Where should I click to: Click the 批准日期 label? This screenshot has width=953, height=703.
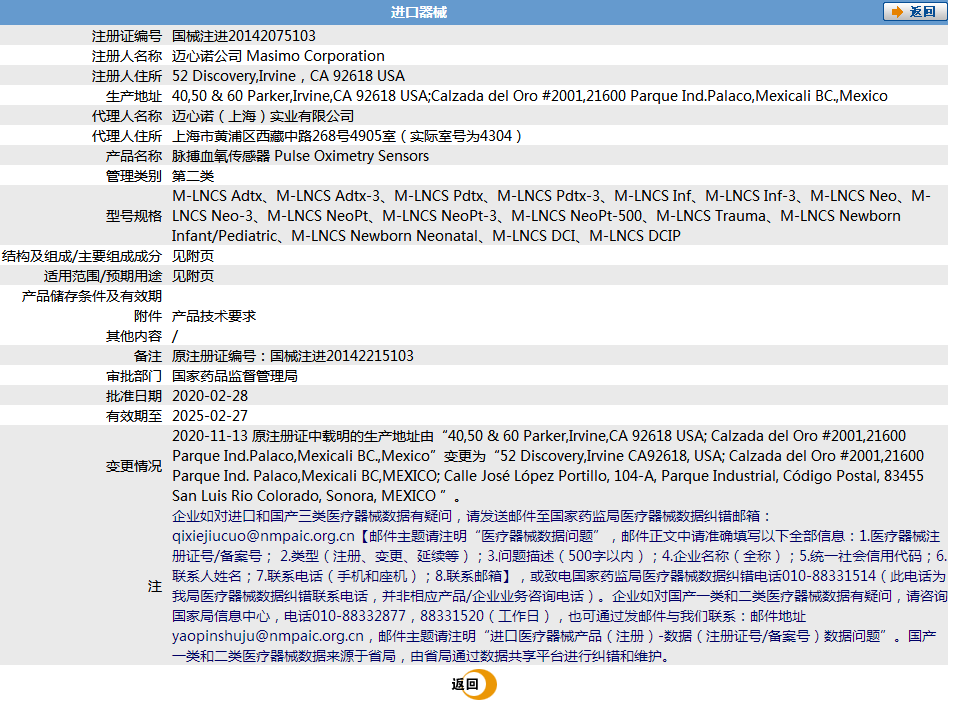tap(134, 396)
